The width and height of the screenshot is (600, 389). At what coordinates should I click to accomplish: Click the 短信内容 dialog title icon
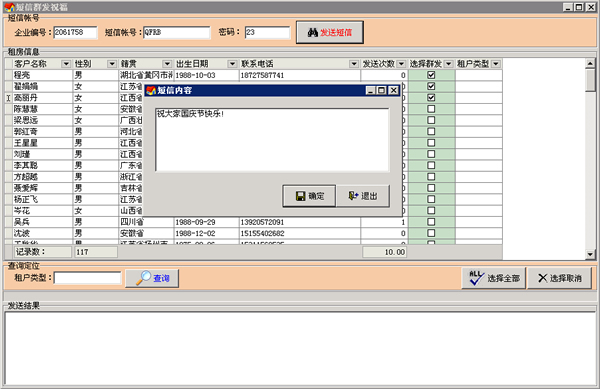151,90
